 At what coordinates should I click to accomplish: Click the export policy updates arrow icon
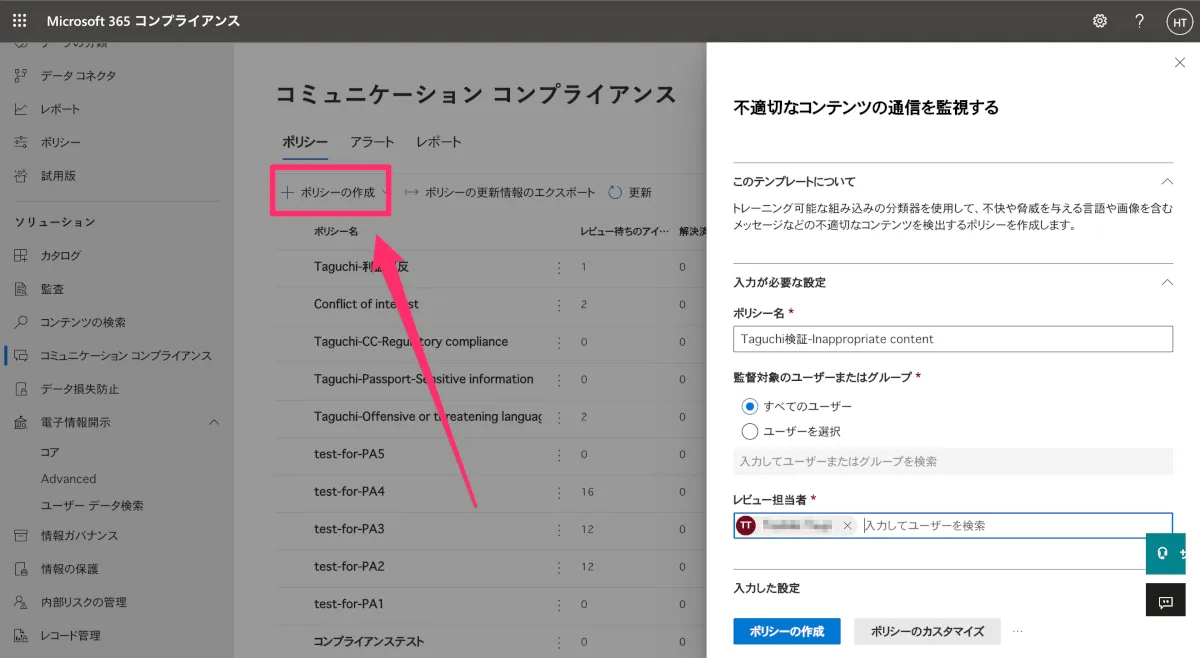(411, 192)
